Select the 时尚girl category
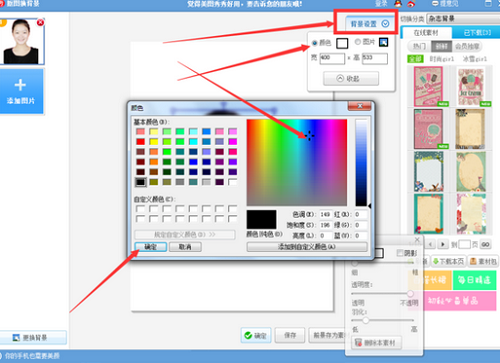The image size is (500, 363). pyautogui.click(x=442, y=59)
